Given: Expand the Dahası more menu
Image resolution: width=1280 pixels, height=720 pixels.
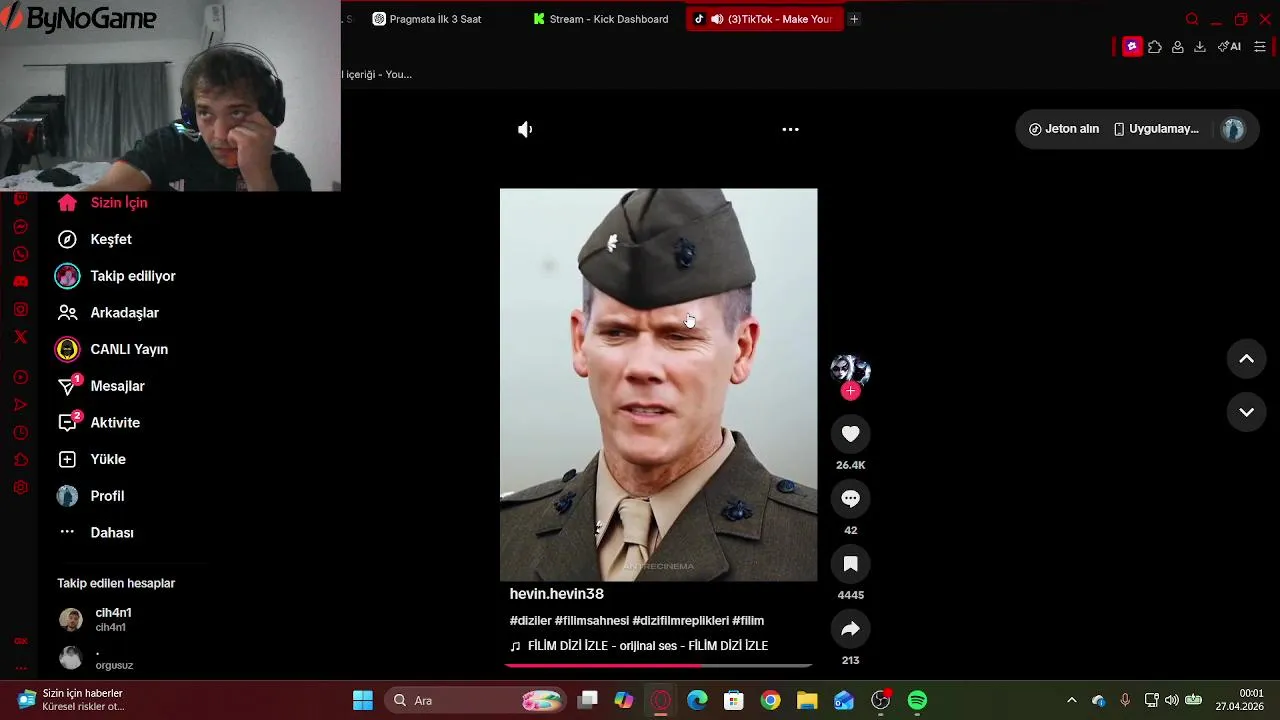Looking at the screenshot, I should (x=95, y=533).
